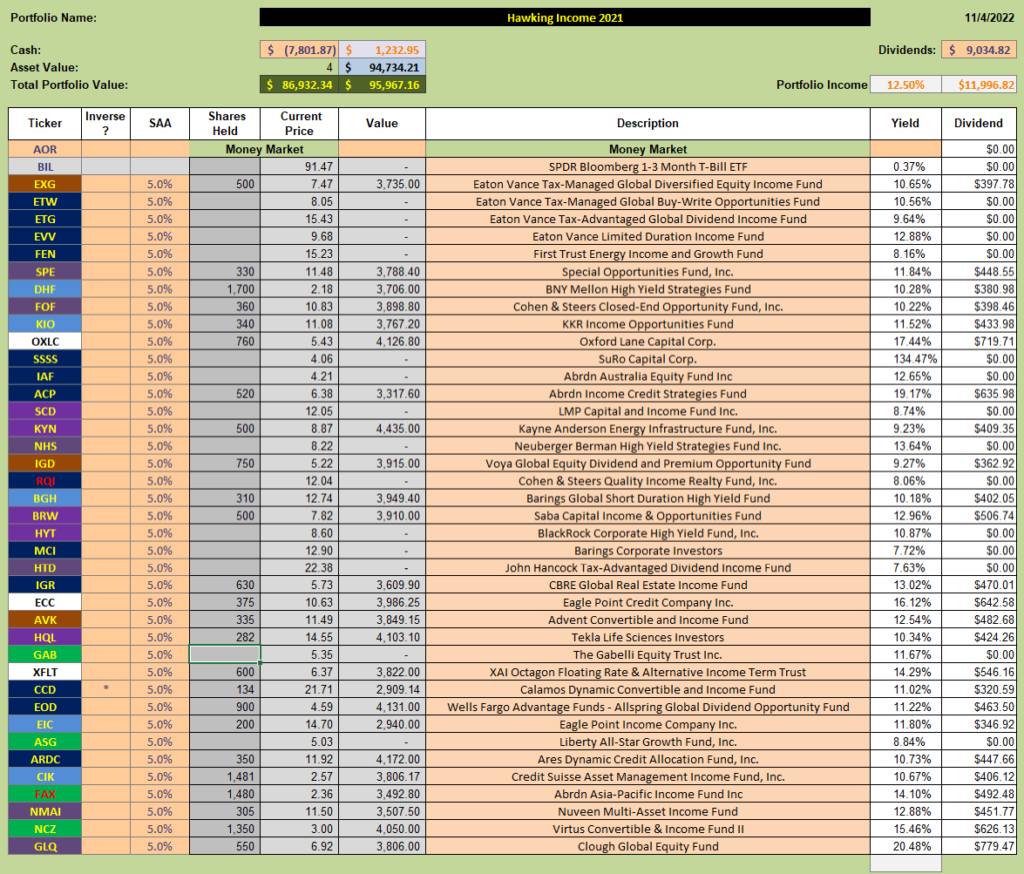Select the $11,996.82 portfolio income cell

coord(978,84)
